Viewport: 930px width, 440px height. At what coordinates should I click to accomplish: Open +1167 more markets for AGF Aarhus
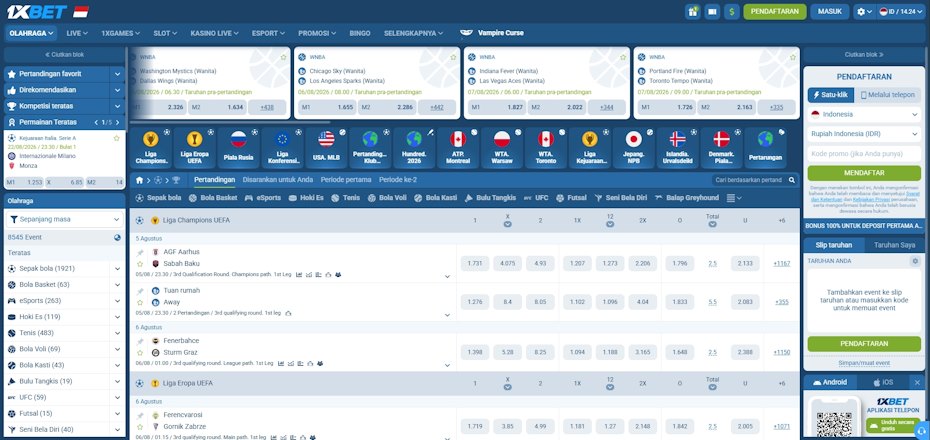coord(782,263)
